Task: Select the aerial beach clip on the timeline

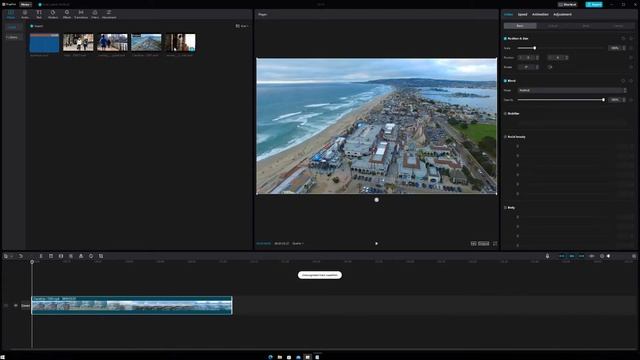Action: coord(132,305)
